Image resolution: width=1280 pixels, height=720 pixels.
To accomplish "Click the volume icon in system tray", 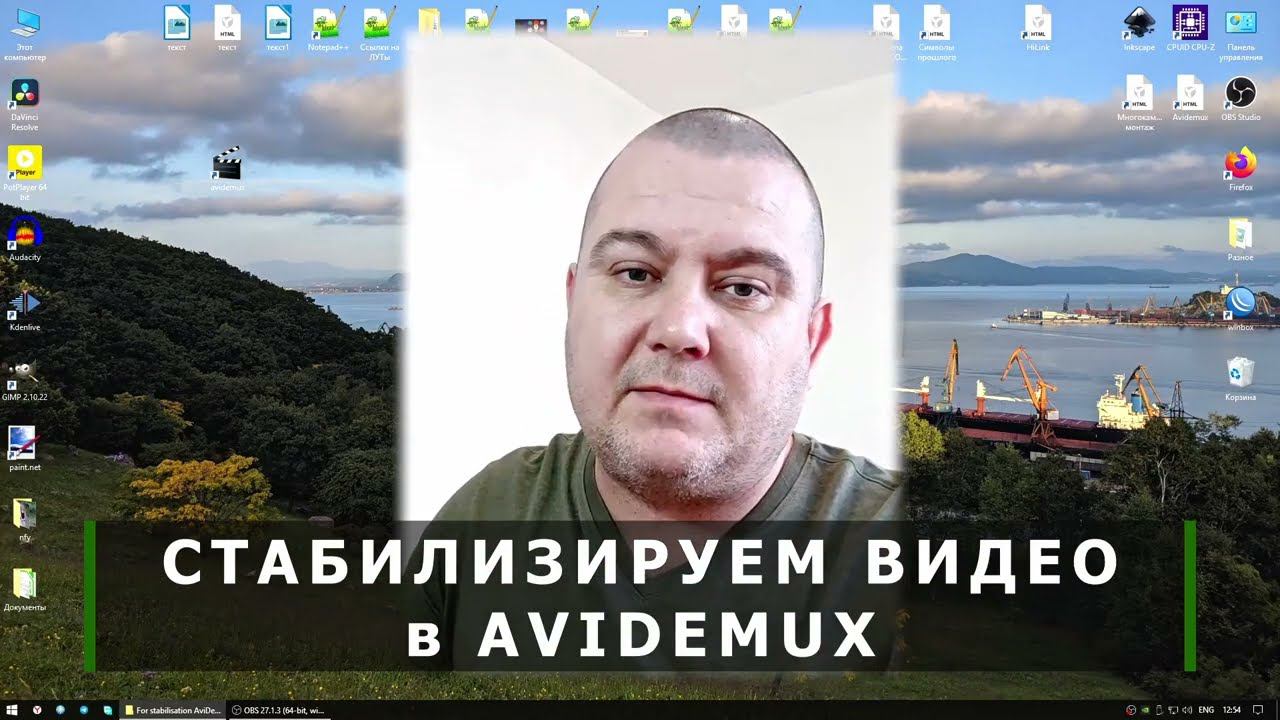I will (x=1186, y=710).
